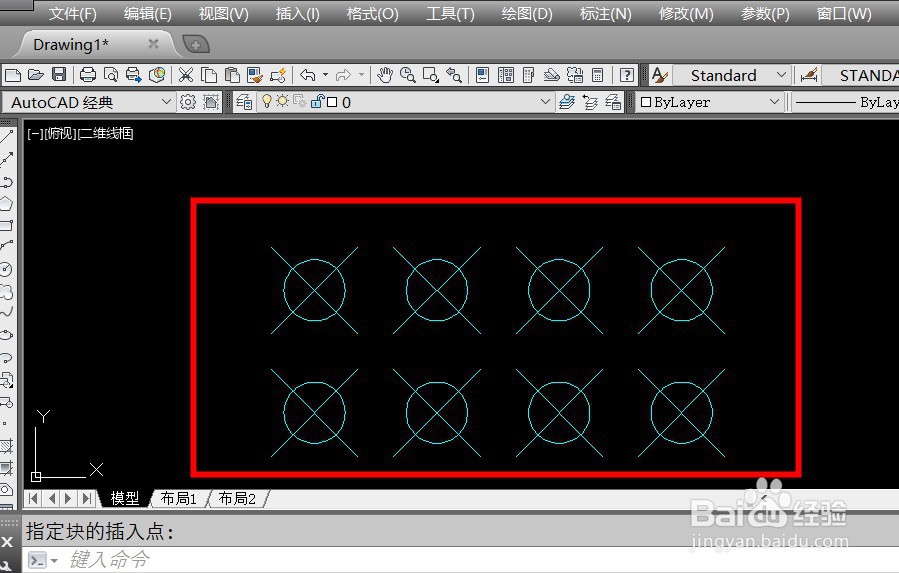Click the Help question mark icon
The width and height of the screenshot is (899, 573).
pos(627,75)
